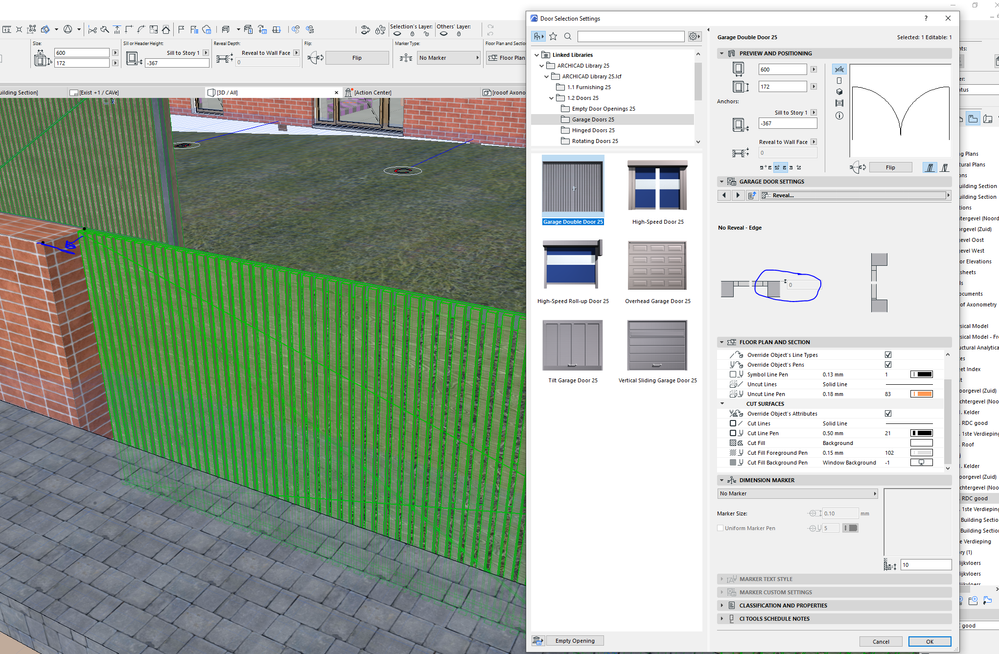Screen dimensions: 999x654
Task: Click the Uncut Line Pen orange swatch
Action: coord(921,394)
